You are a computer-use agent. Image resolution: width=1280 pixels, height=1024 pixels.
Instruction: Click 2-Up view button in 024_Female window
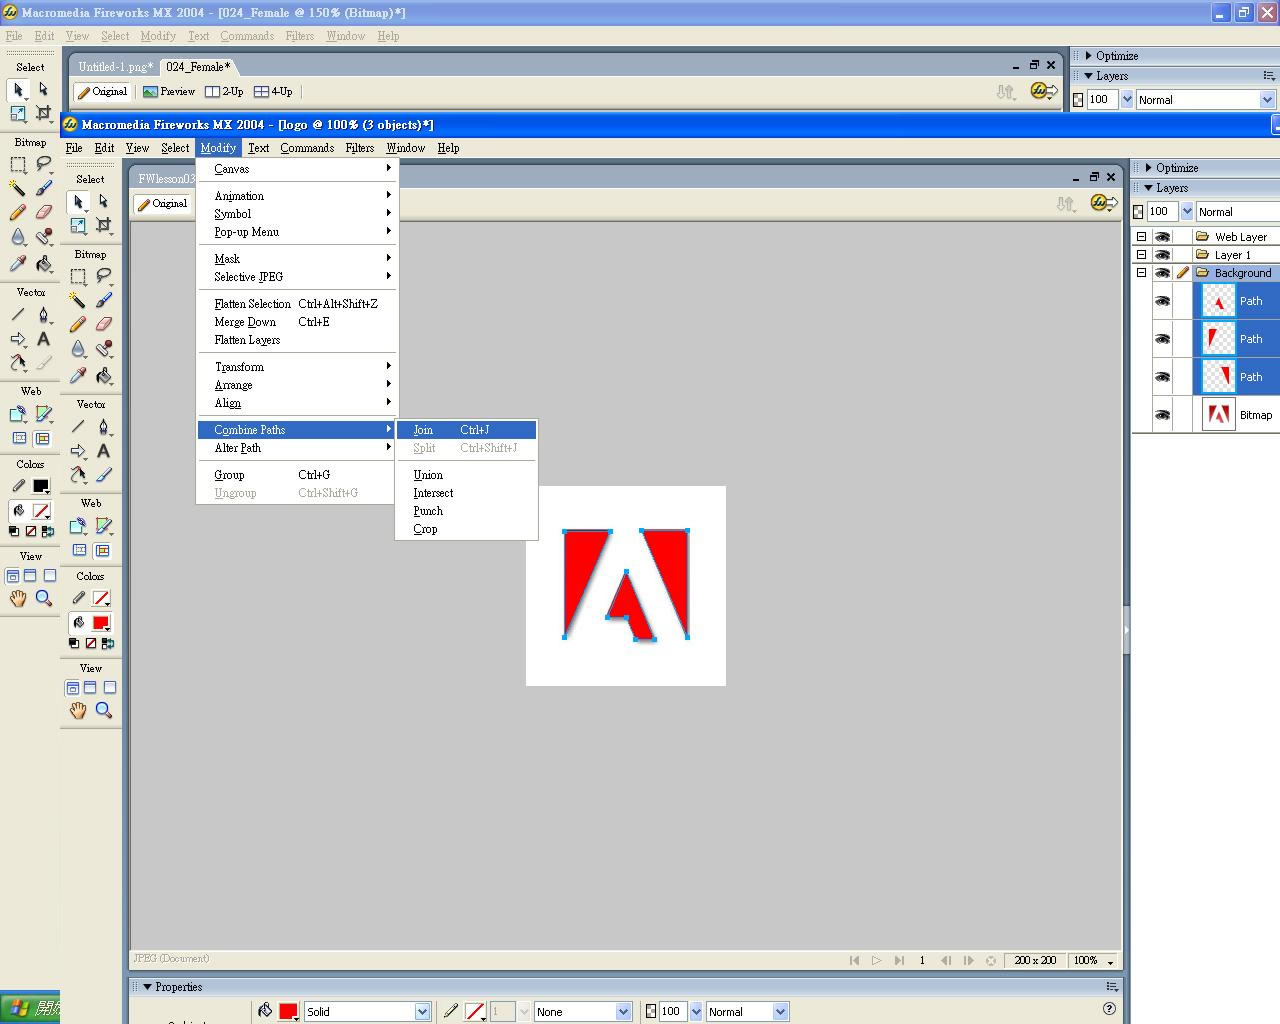224,91
